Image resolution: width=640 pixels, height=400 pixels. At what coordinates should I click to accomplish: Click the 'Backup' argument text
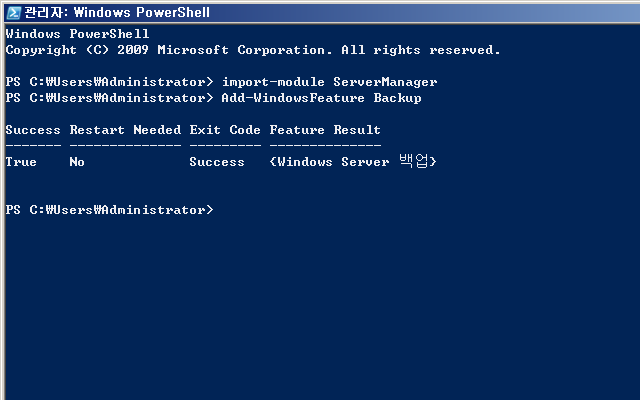click(398, 98)
